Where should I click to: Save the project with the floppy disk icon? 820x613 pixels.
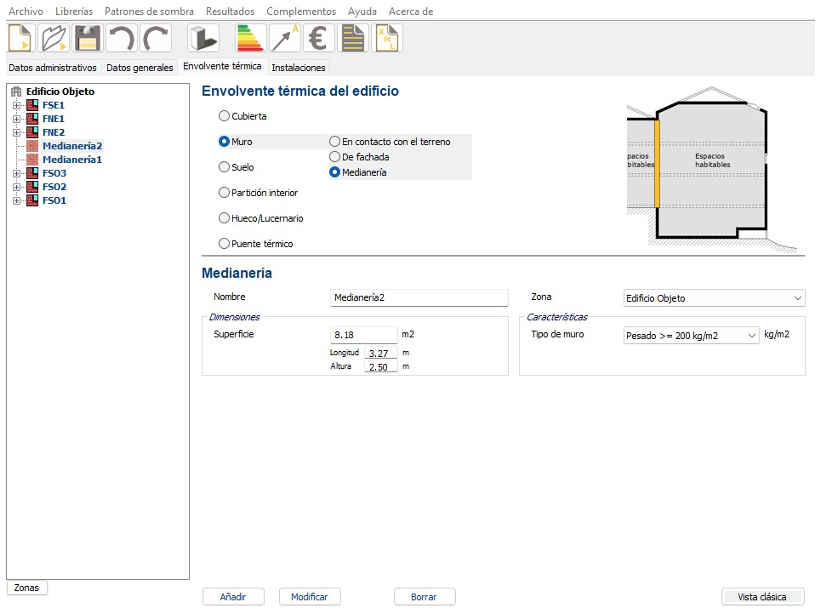87,39
